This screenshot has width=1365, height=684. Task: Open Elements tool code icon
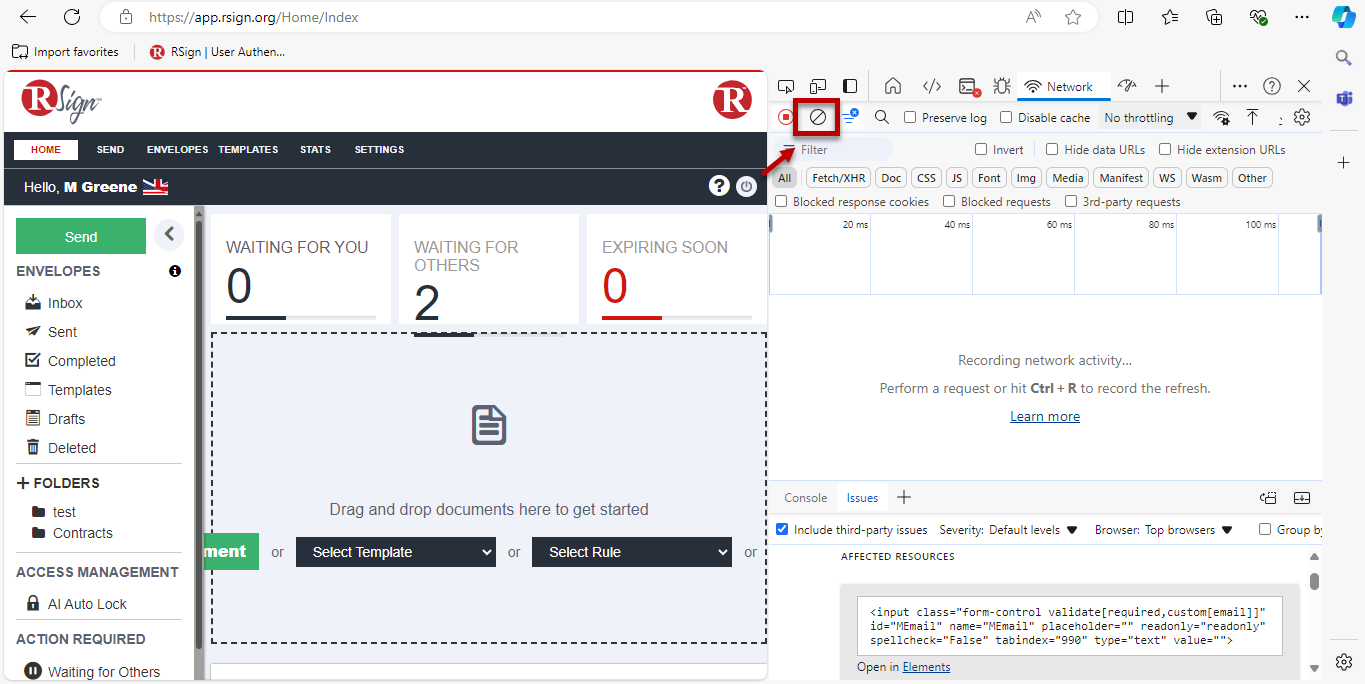coord(931,86)
